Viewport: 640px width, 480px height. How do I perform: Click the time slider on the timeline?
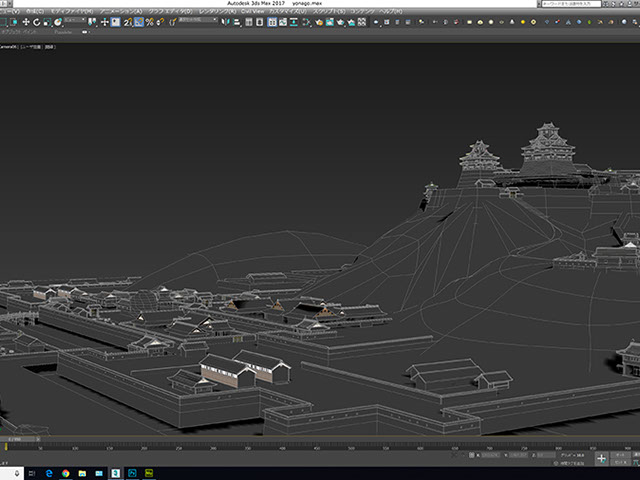coord(20,439)
